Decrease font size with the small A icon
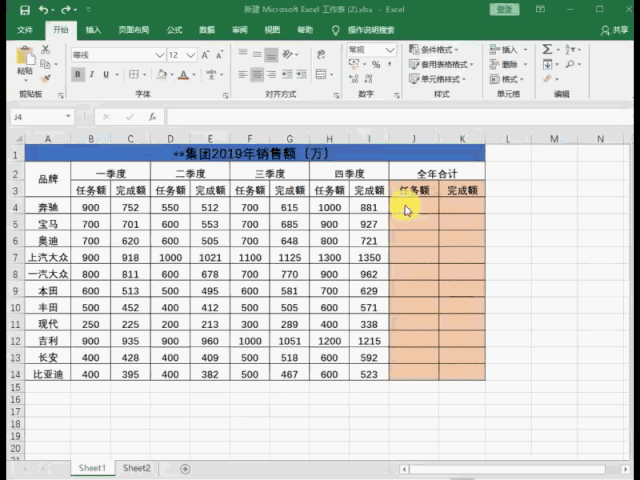Screen dimensions: 640x480 pyautogui.click(x=220, y=55)
